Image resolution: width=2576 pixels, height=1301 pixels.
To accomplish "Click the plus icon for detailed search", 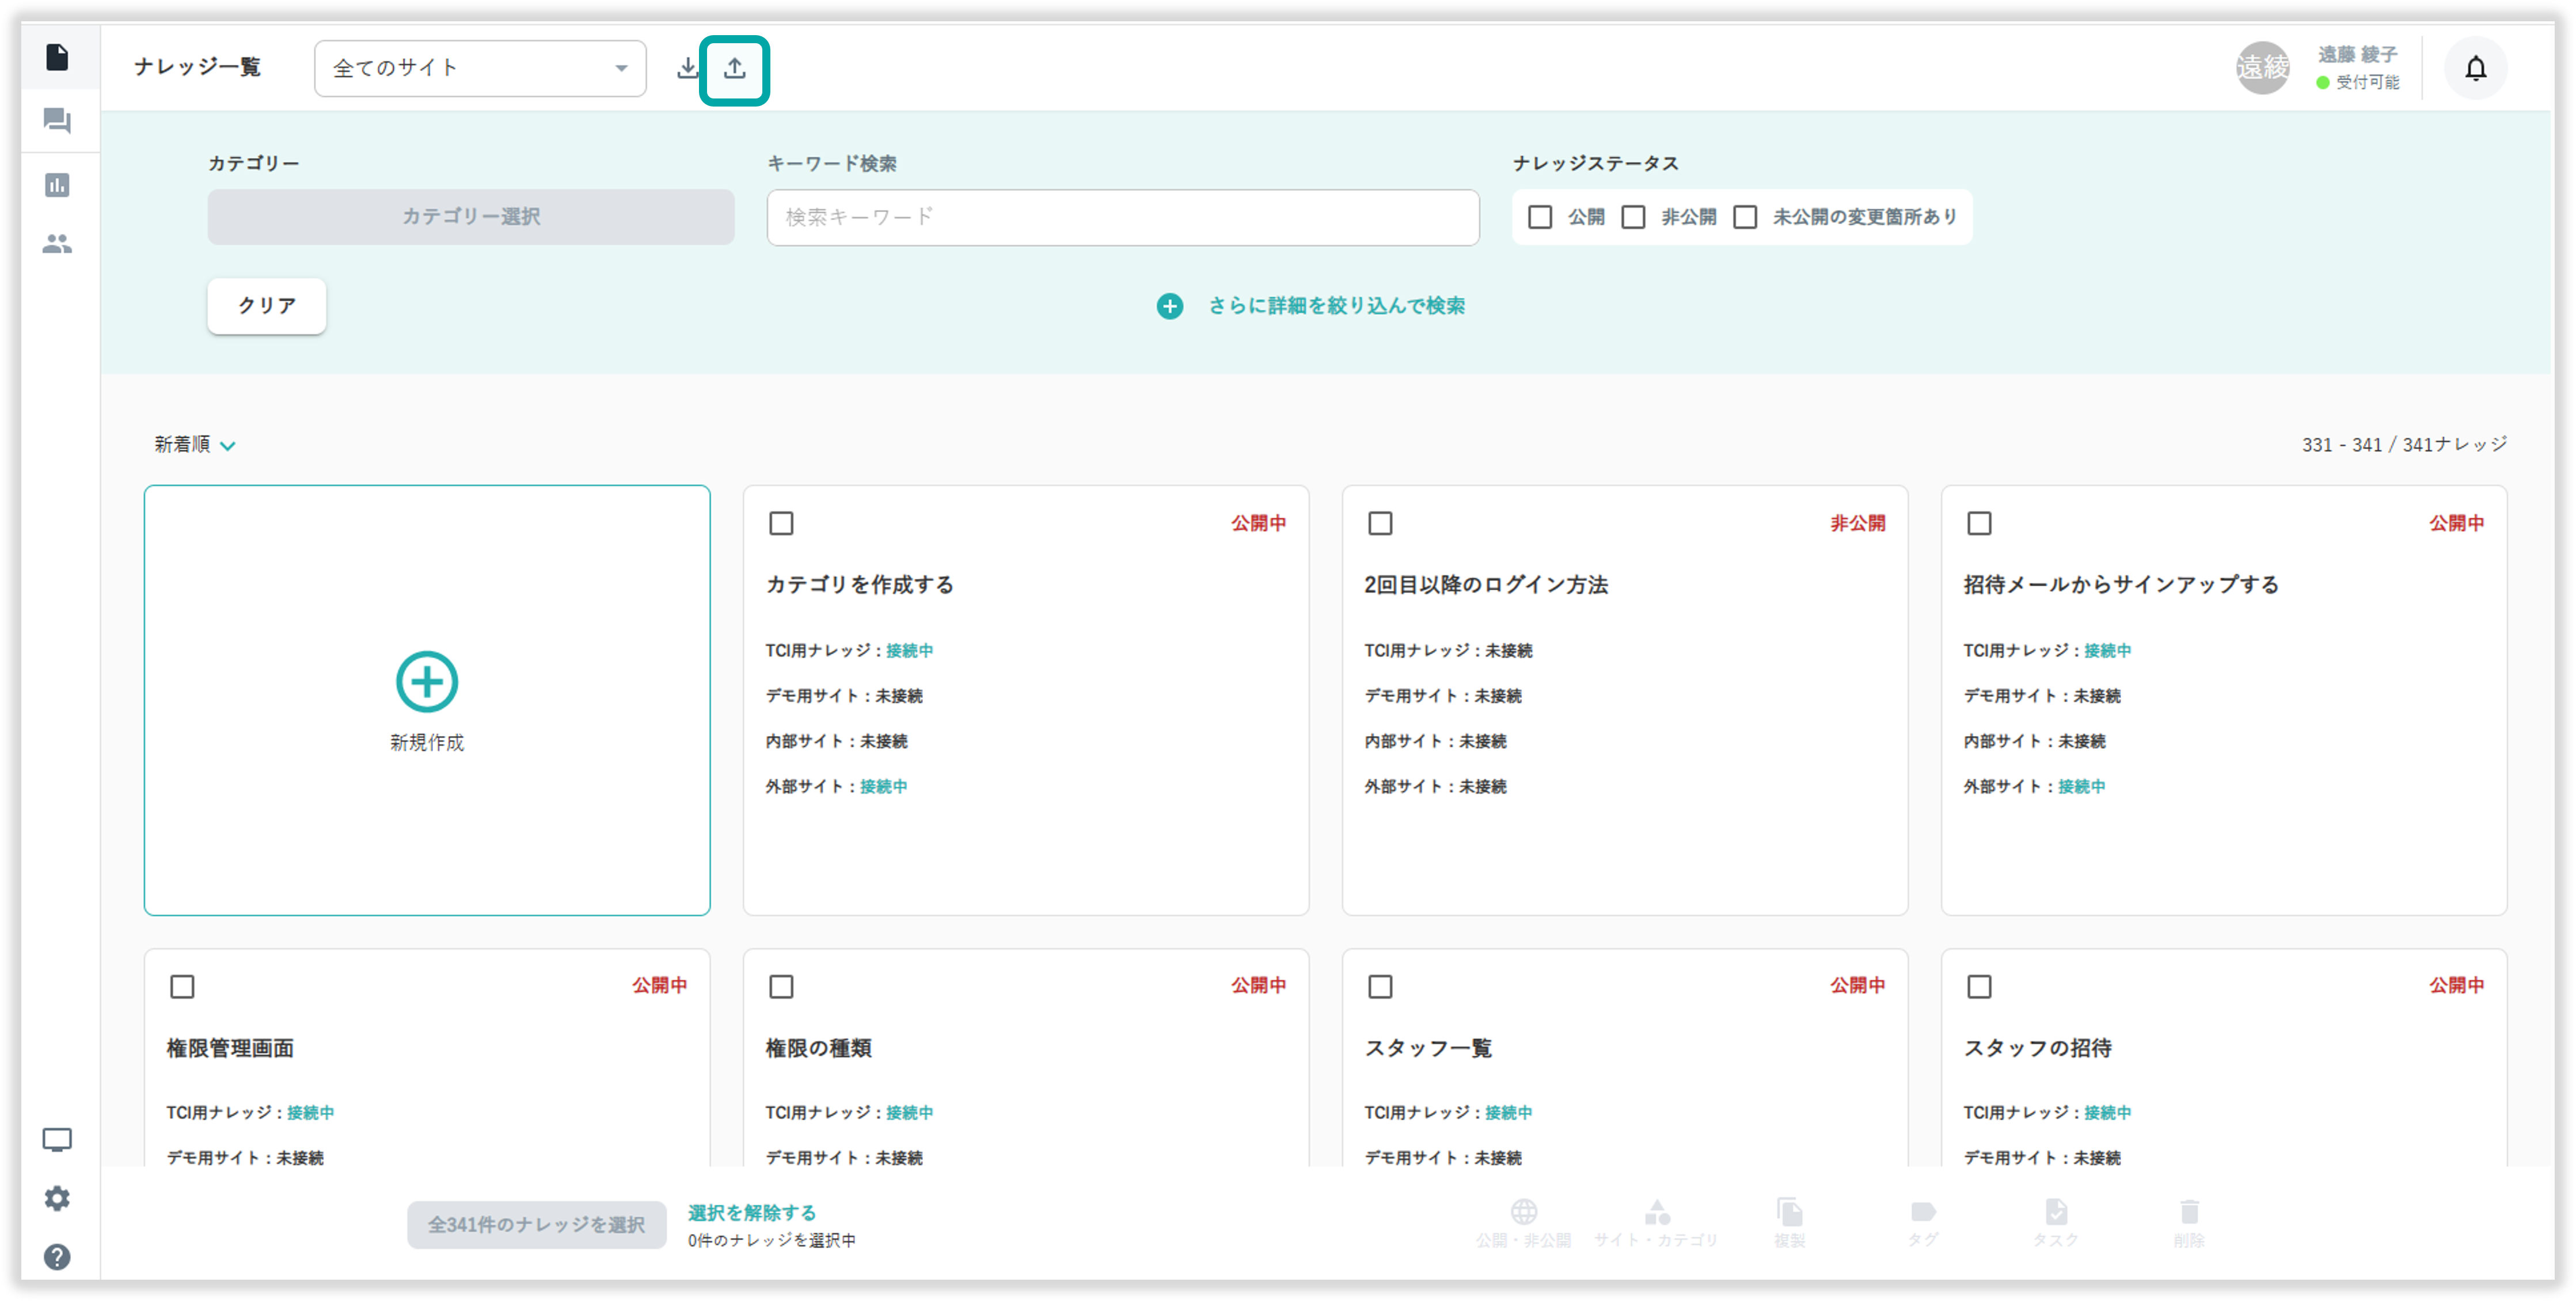I will coord(1169,306).
